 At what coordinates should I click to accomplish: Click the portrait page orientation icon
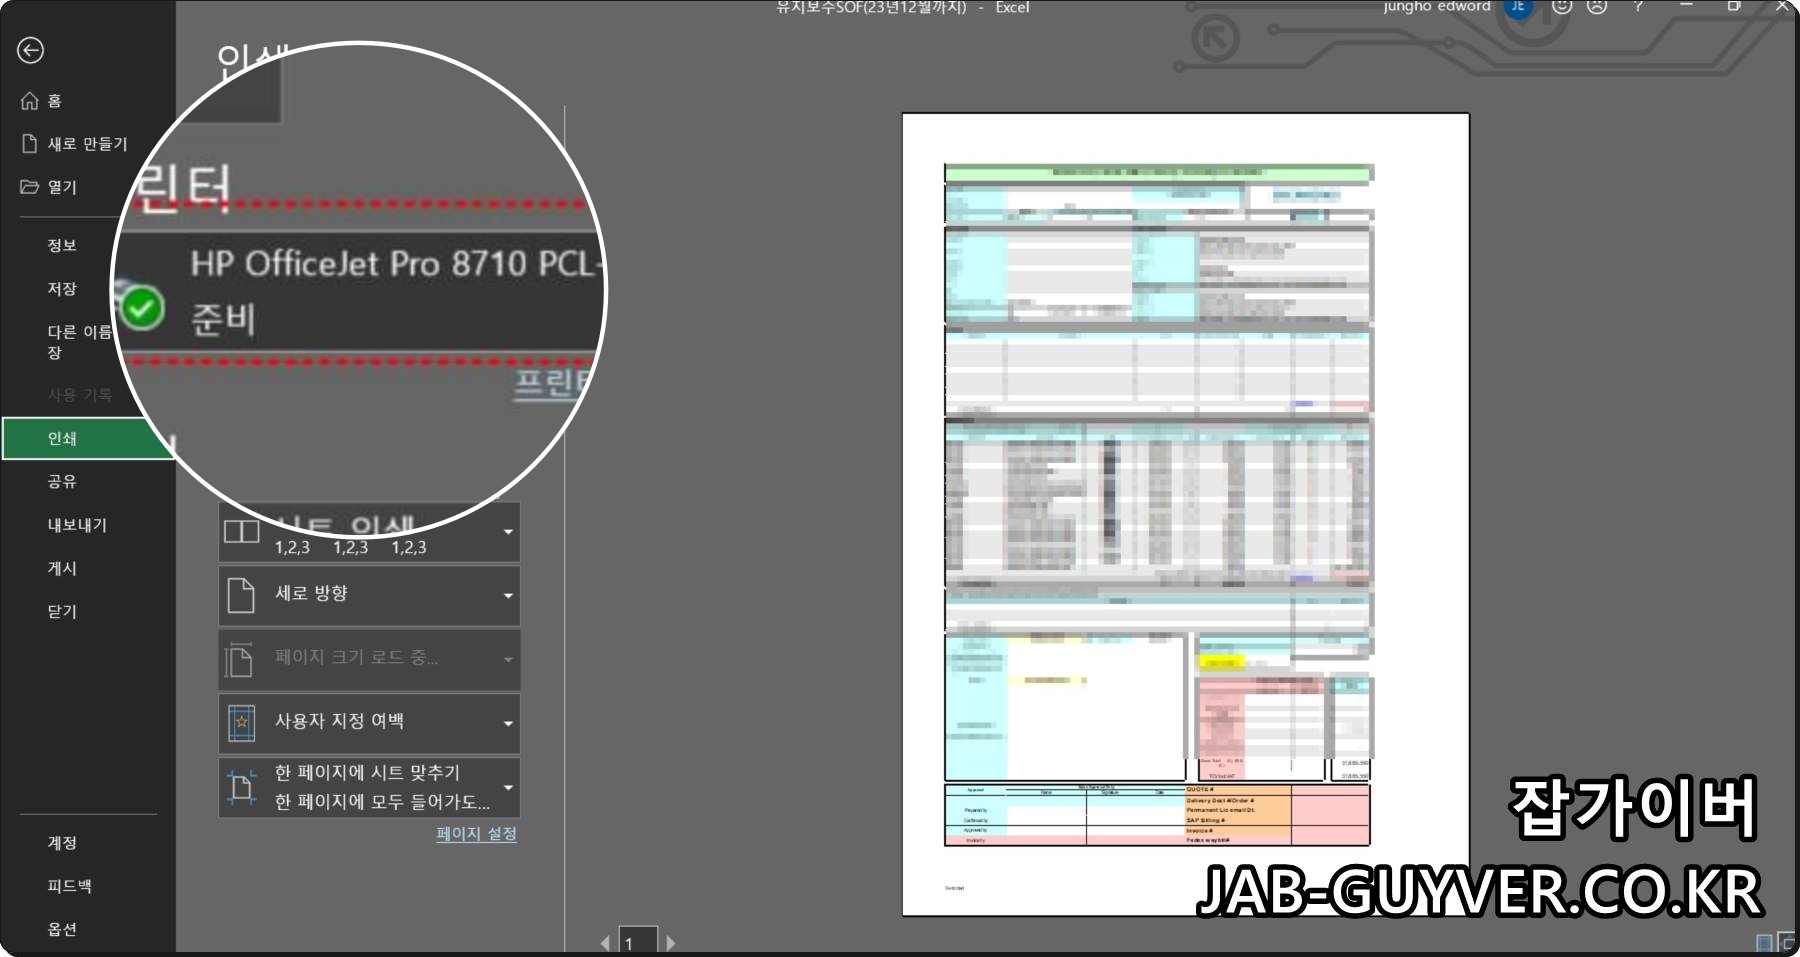coord(241,595)
